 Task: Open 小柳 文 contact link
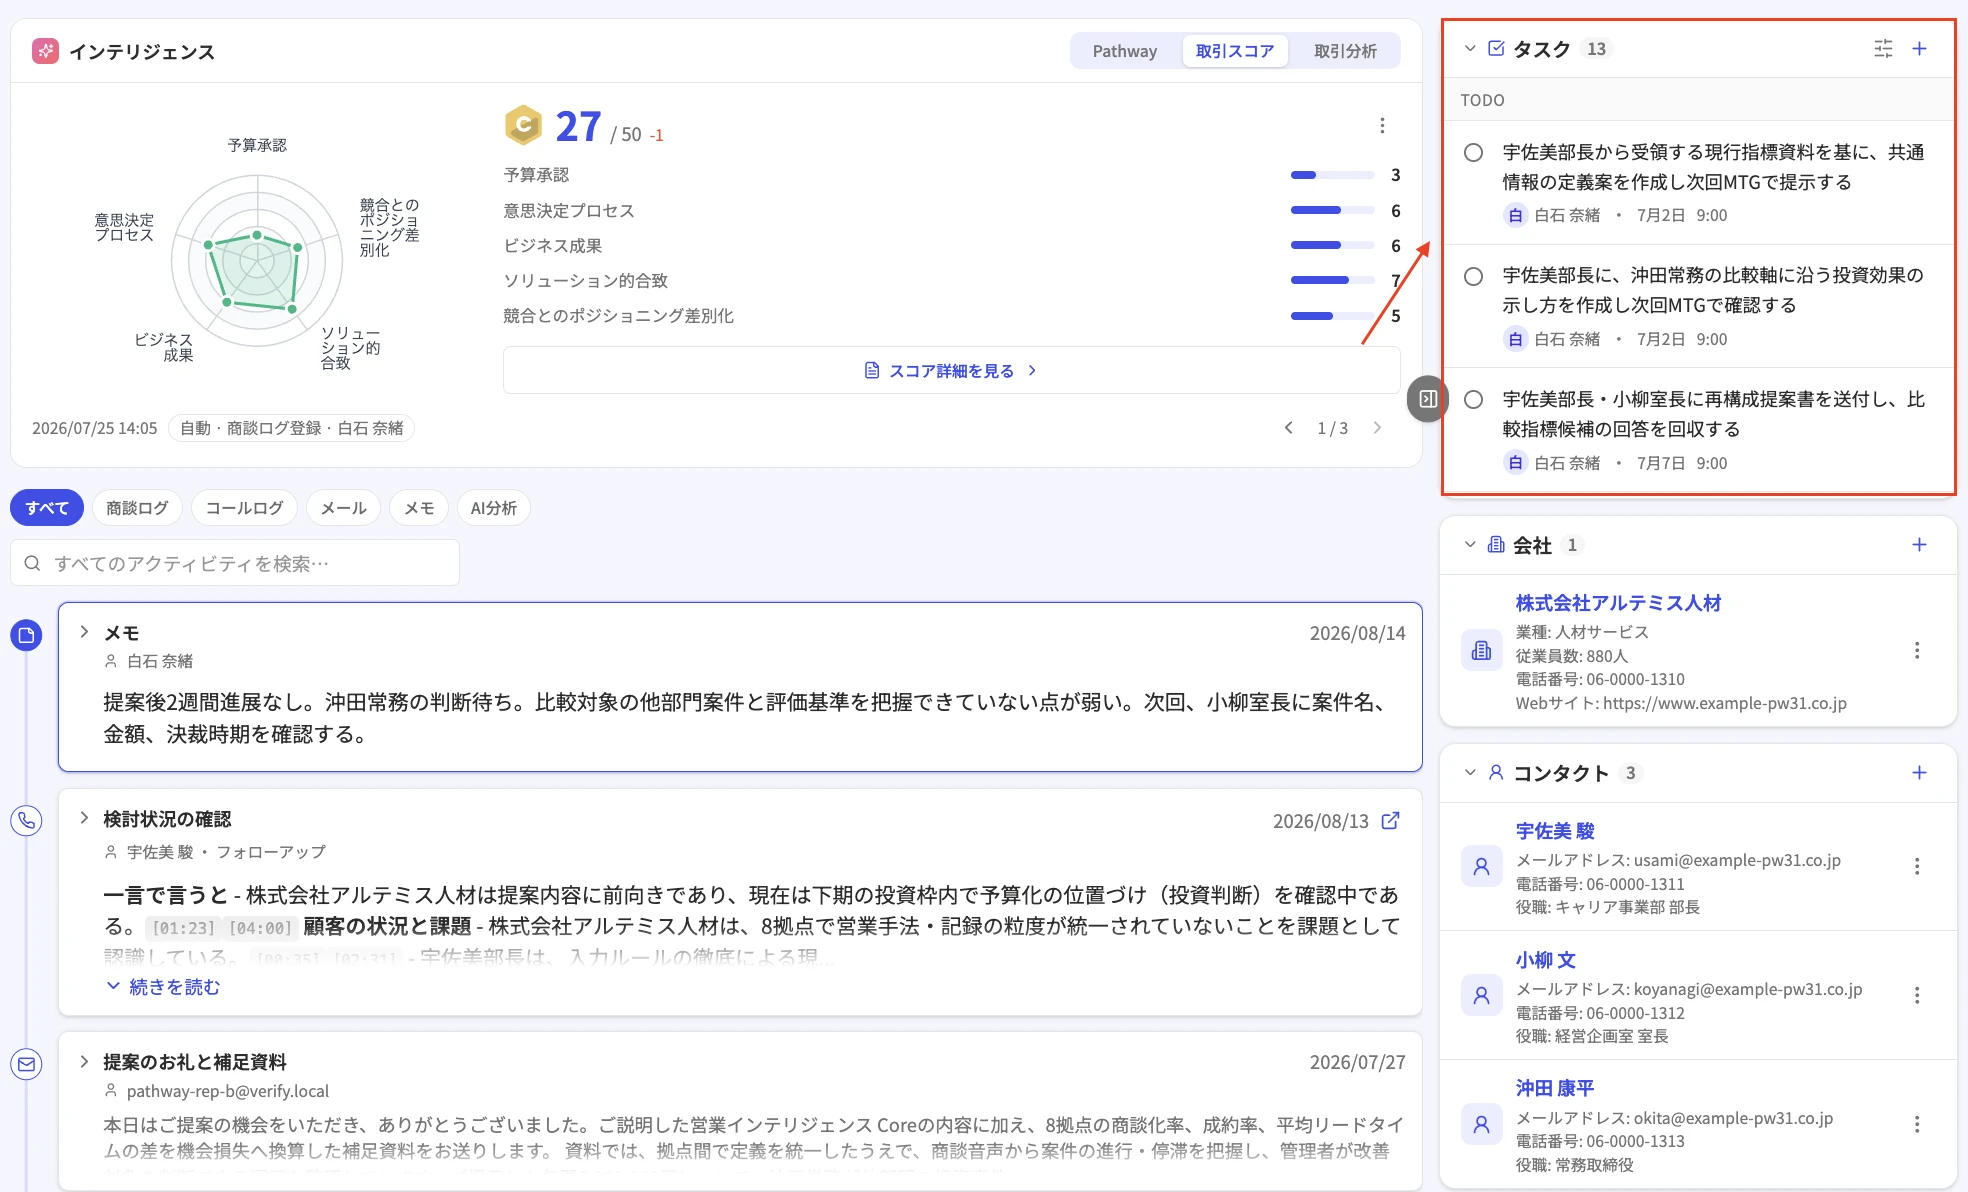coord(1545,960)
